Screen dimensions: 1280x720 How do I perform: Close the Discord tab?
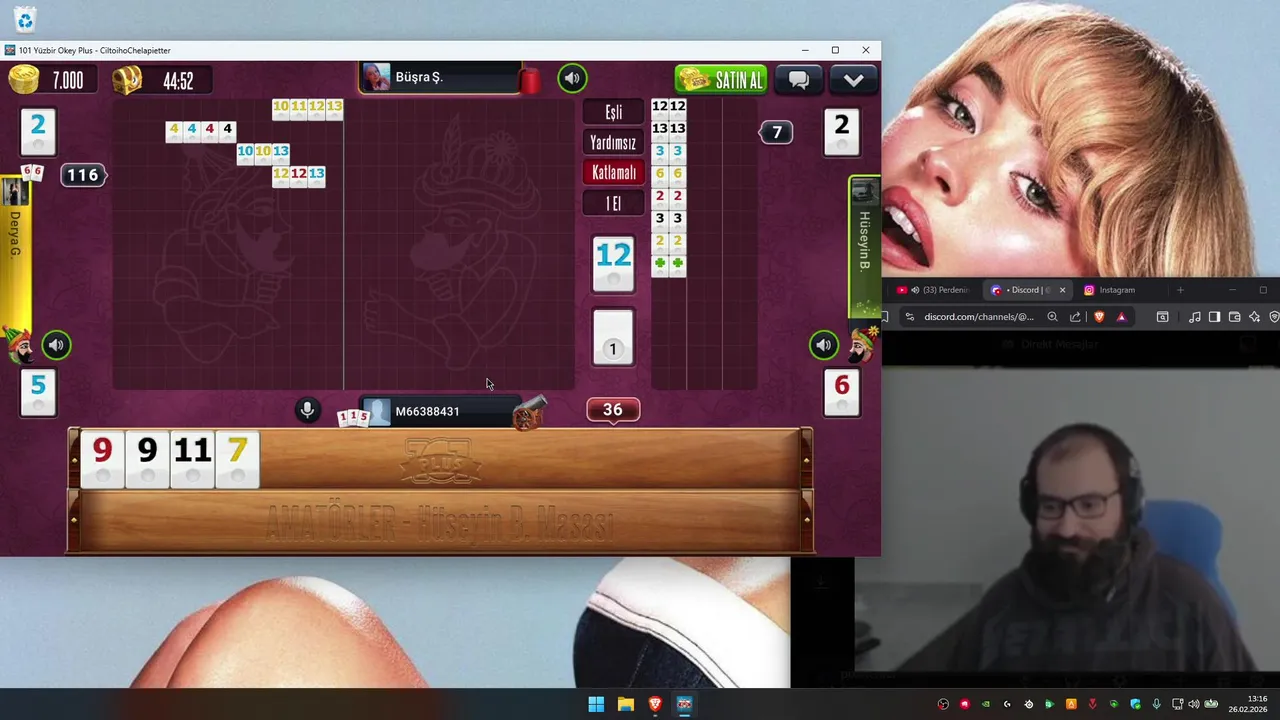(x=1062, y=290)
